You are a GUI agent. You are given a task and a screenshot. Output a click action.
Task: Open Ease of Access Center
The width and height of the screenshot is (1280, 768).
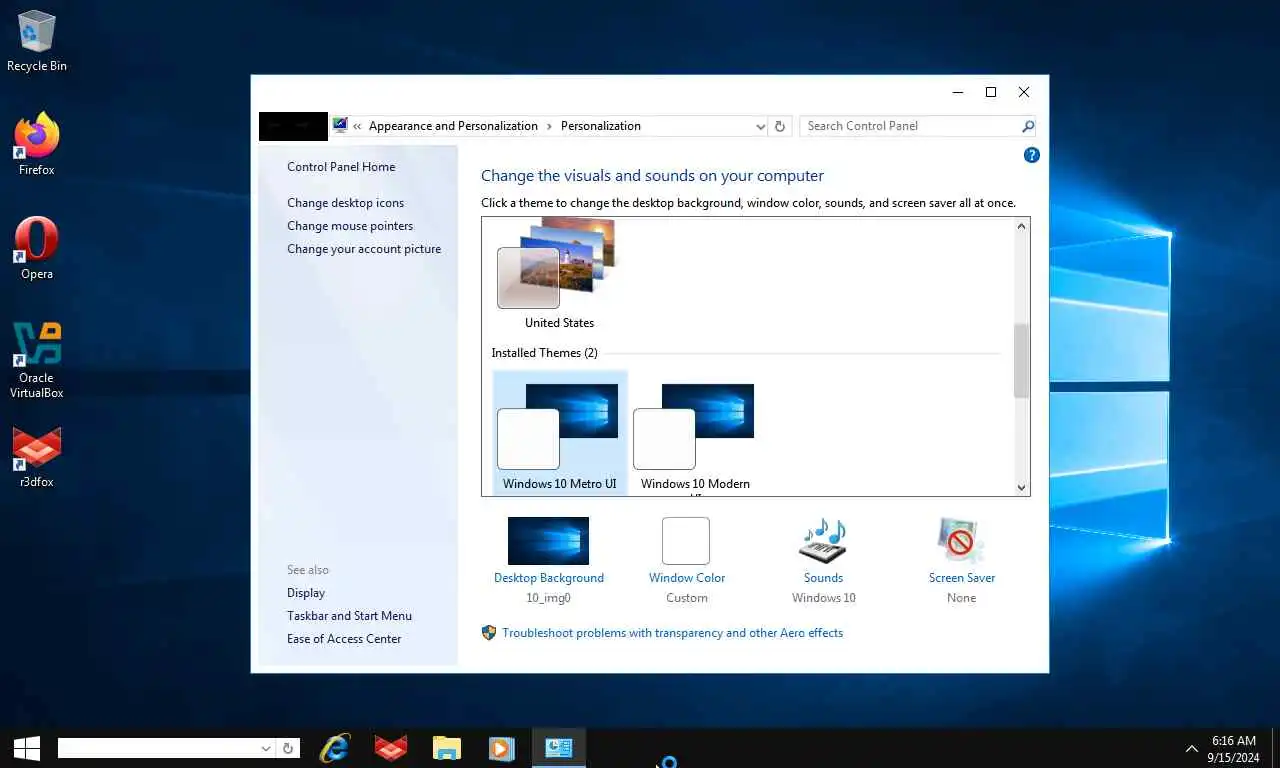tap(344, 639)
